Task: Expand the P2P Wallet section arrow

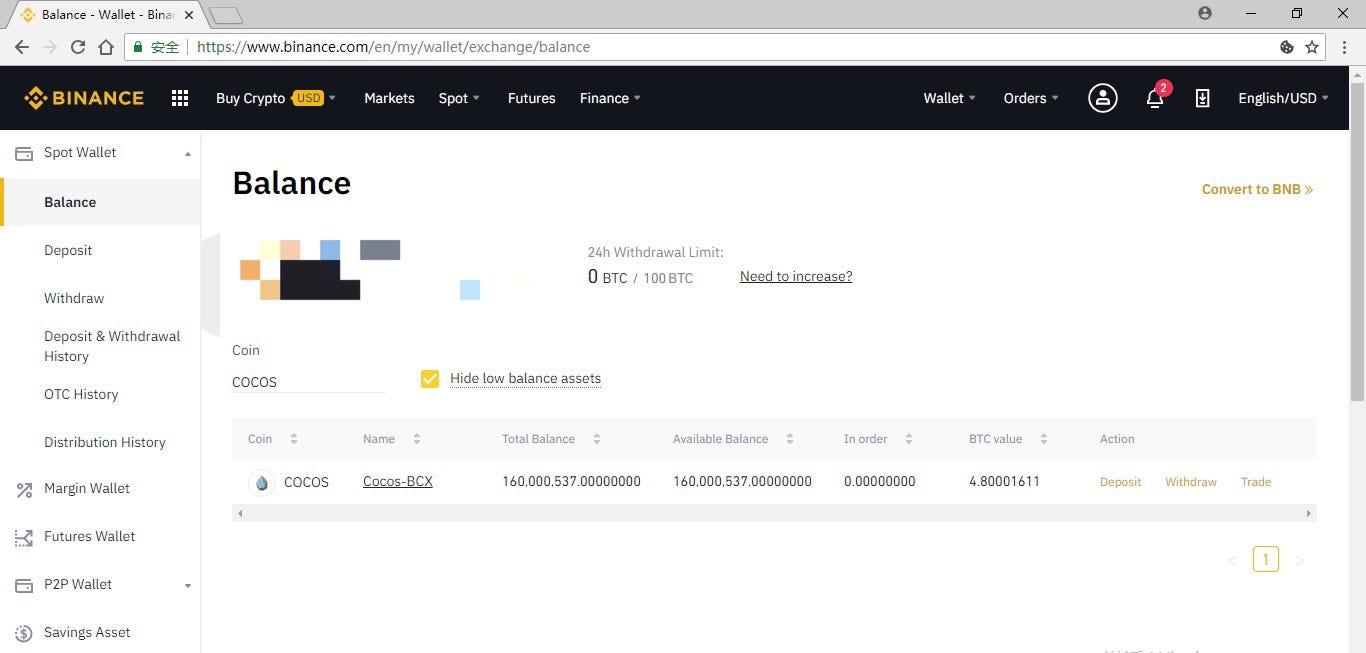Action: pos(187,586)
